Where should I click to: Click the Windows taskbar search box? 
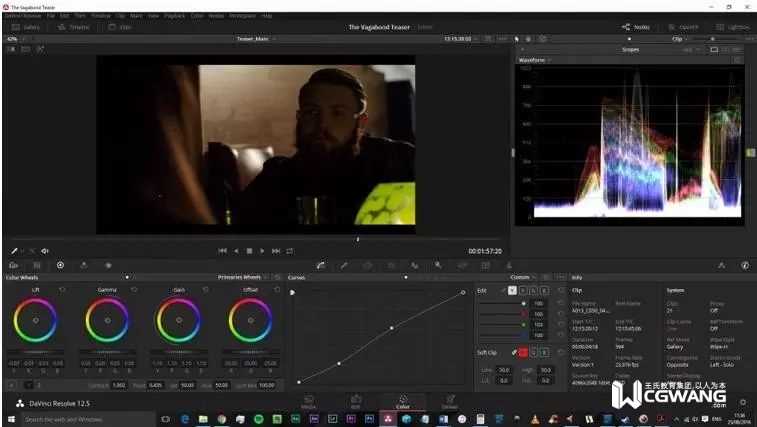coord(88,419)
